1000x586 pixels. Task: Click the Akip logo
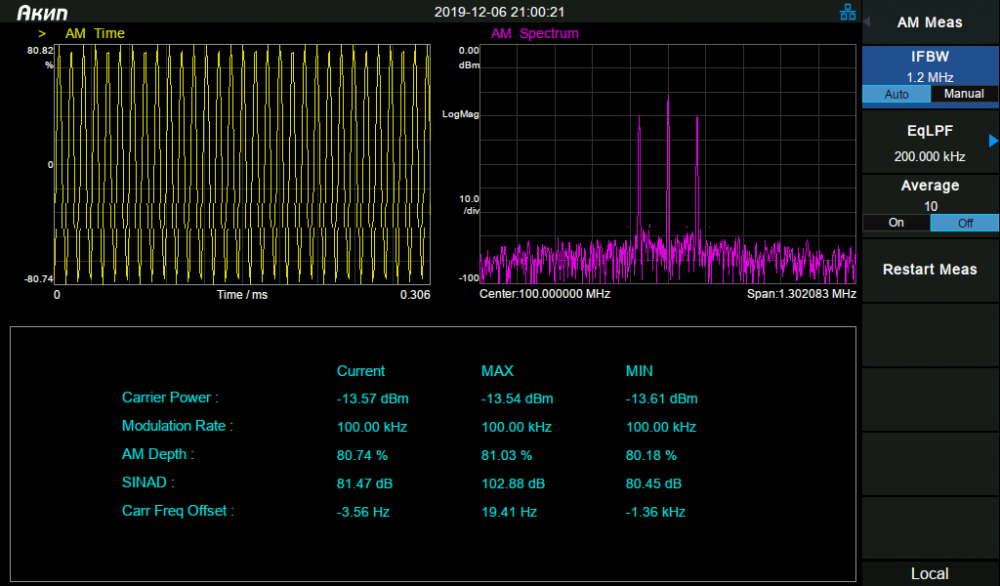tap(42, 13)
